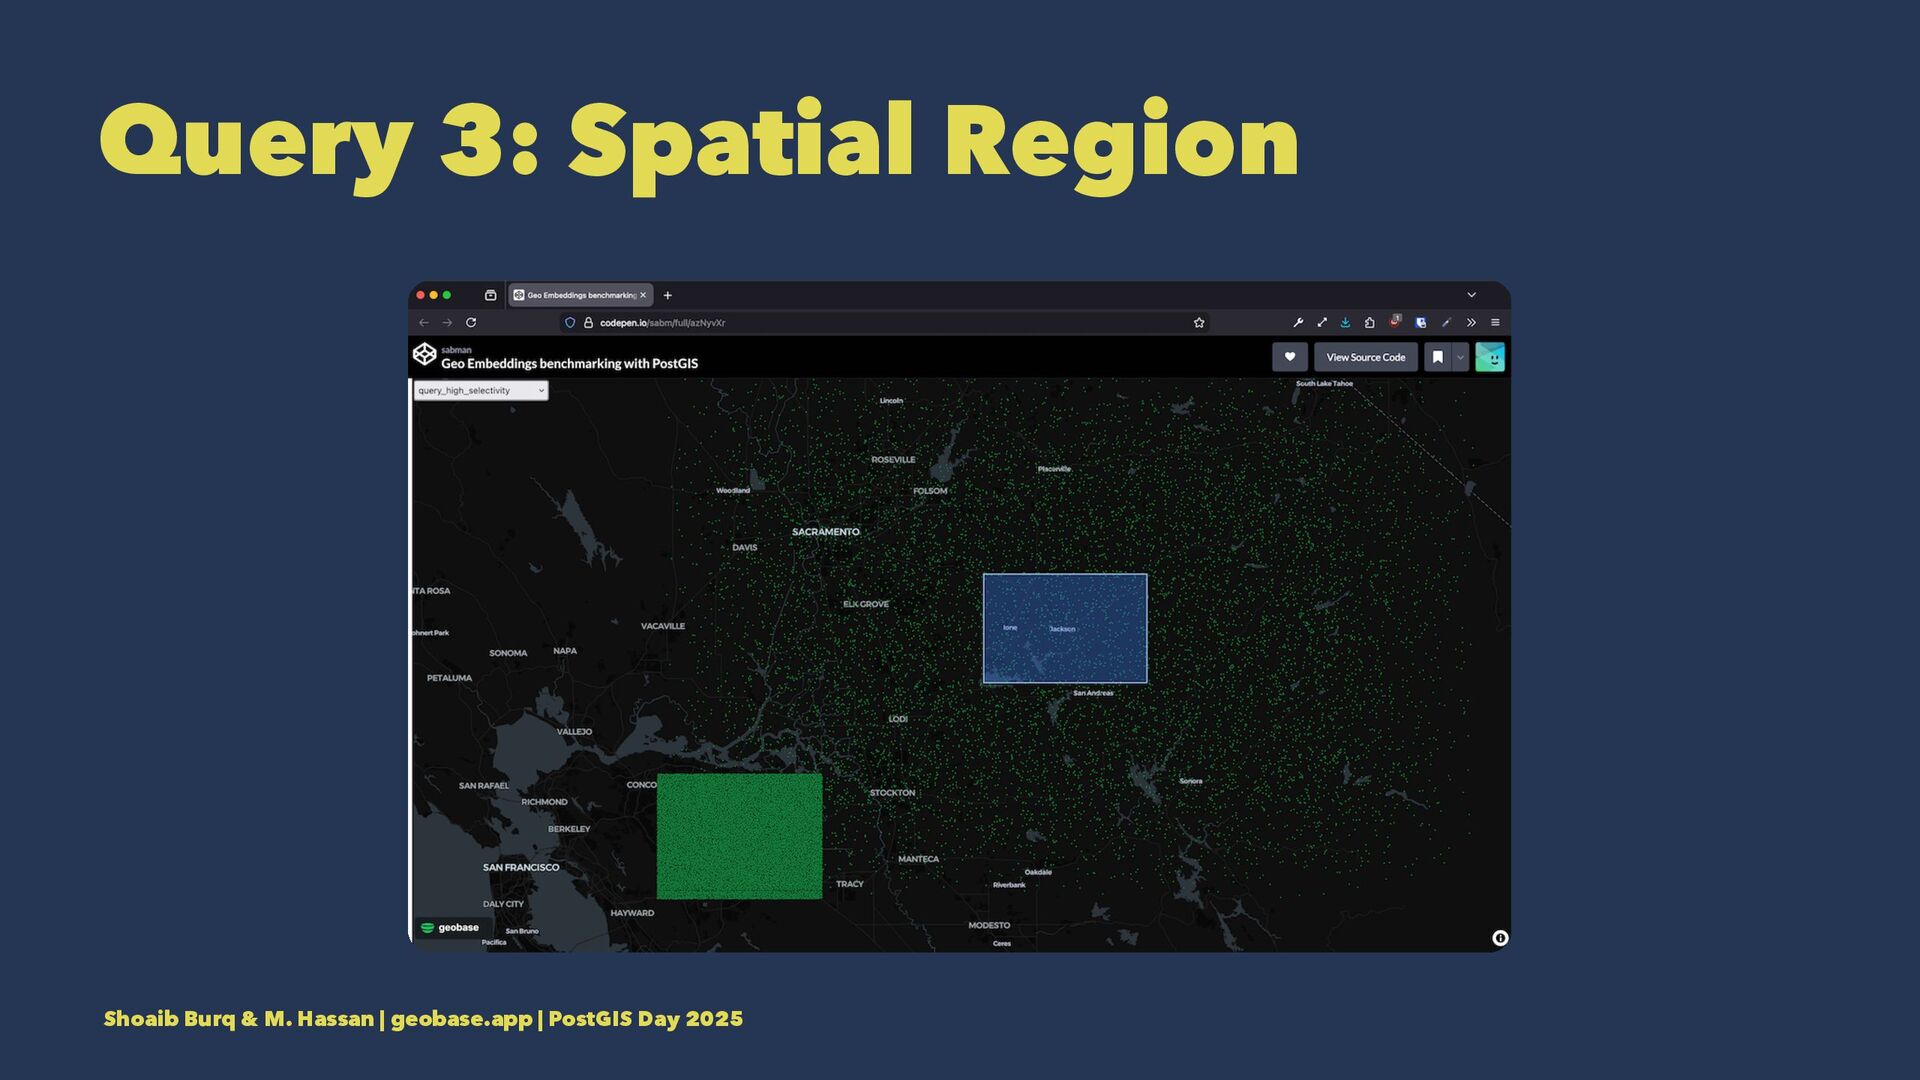Love this pen with heart icon
This screenshot has width=1920, height=1080.
pyautogui.click(x=1289, y=357)
